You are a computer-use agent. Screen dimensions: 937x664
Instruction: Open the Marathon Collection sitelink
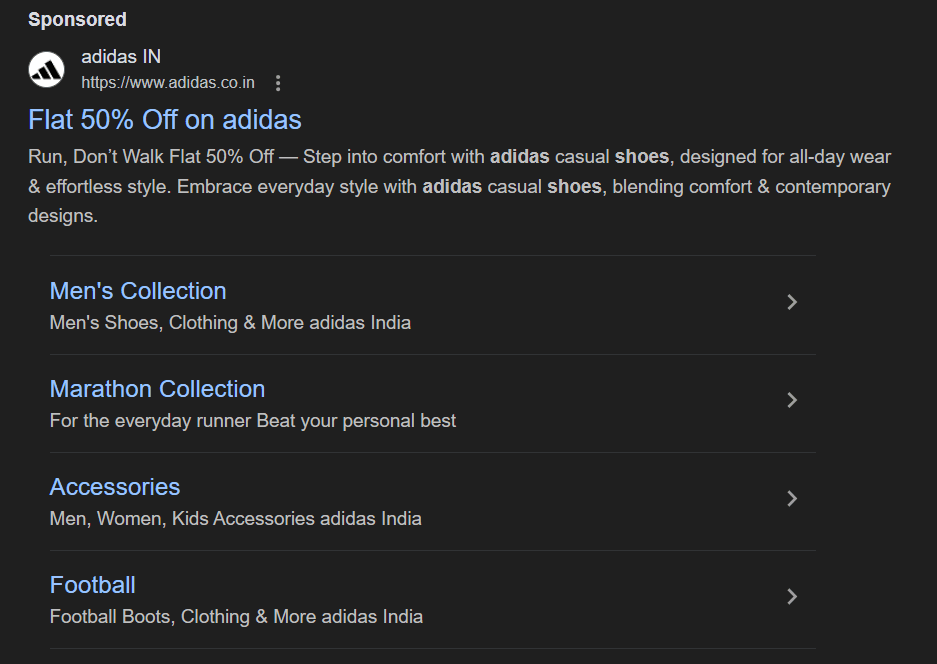click(157, 389)
